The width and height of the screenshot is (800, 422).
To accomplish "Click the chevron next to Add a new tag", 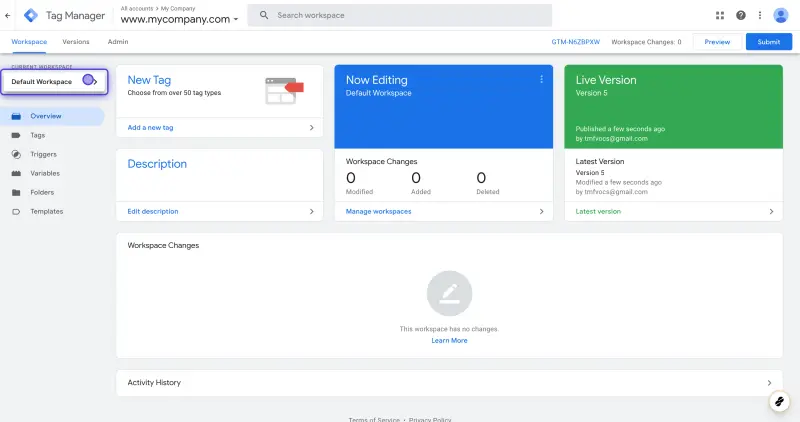I will pyautogui.click(x=312, y=128).
